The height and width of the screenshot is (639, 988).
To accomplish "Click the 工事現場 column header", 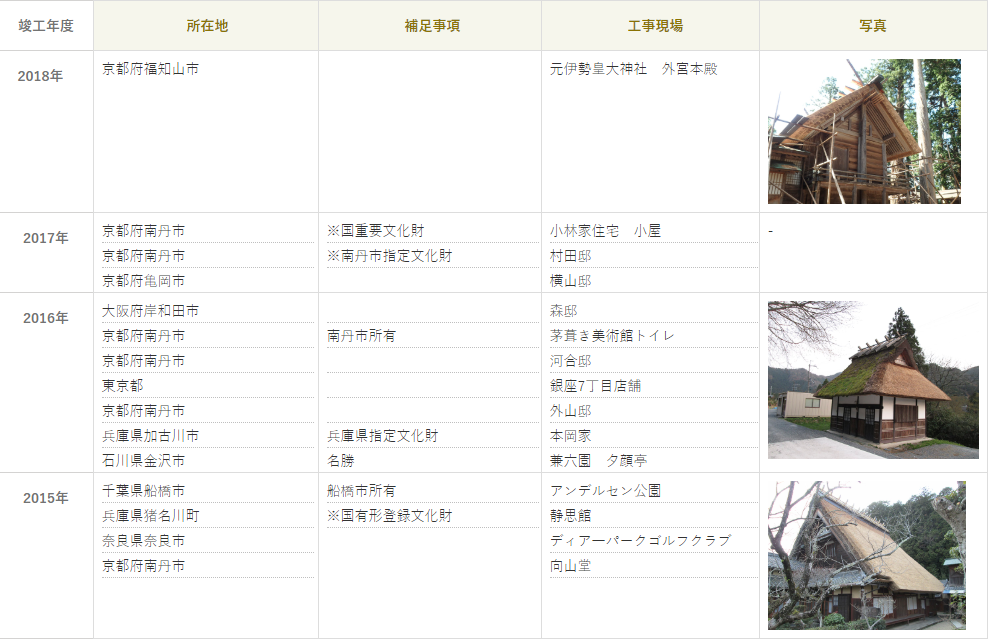I will point(650,26).
